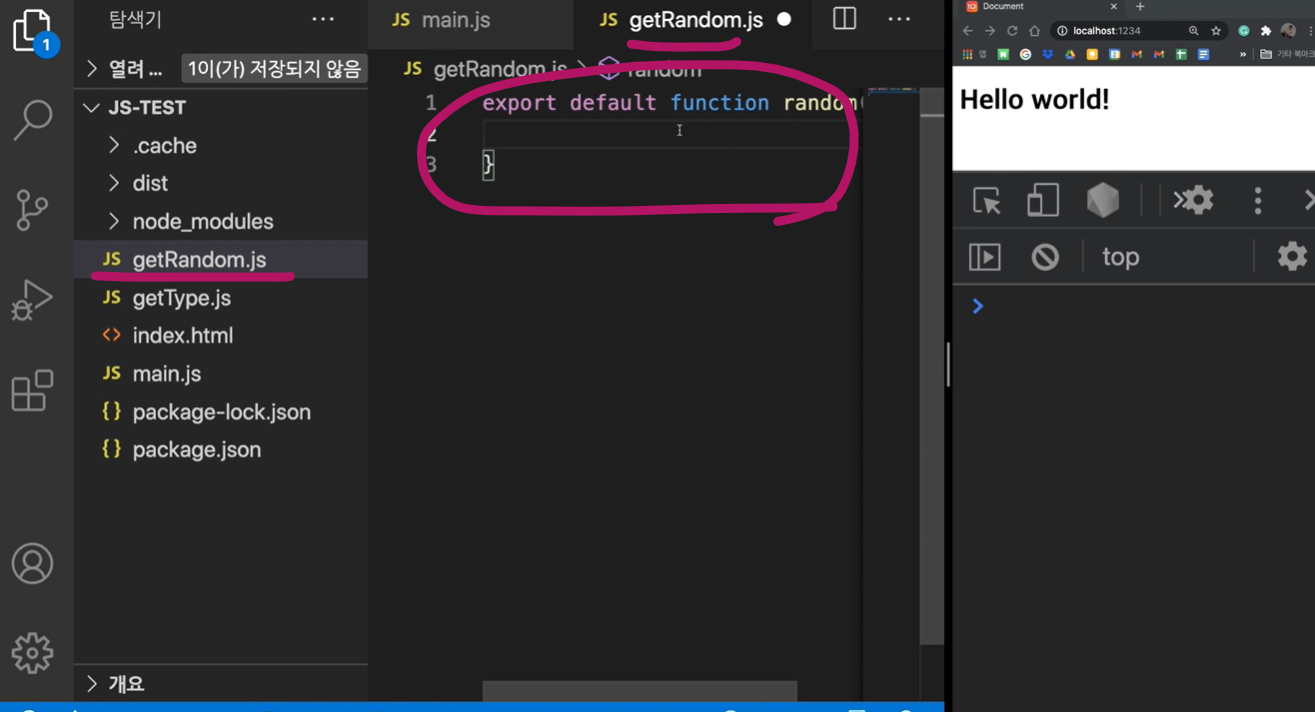Open the Explorer view in the activity bar
The width and height of the screenshot is (1315, 712).
(x=34, y=33)
